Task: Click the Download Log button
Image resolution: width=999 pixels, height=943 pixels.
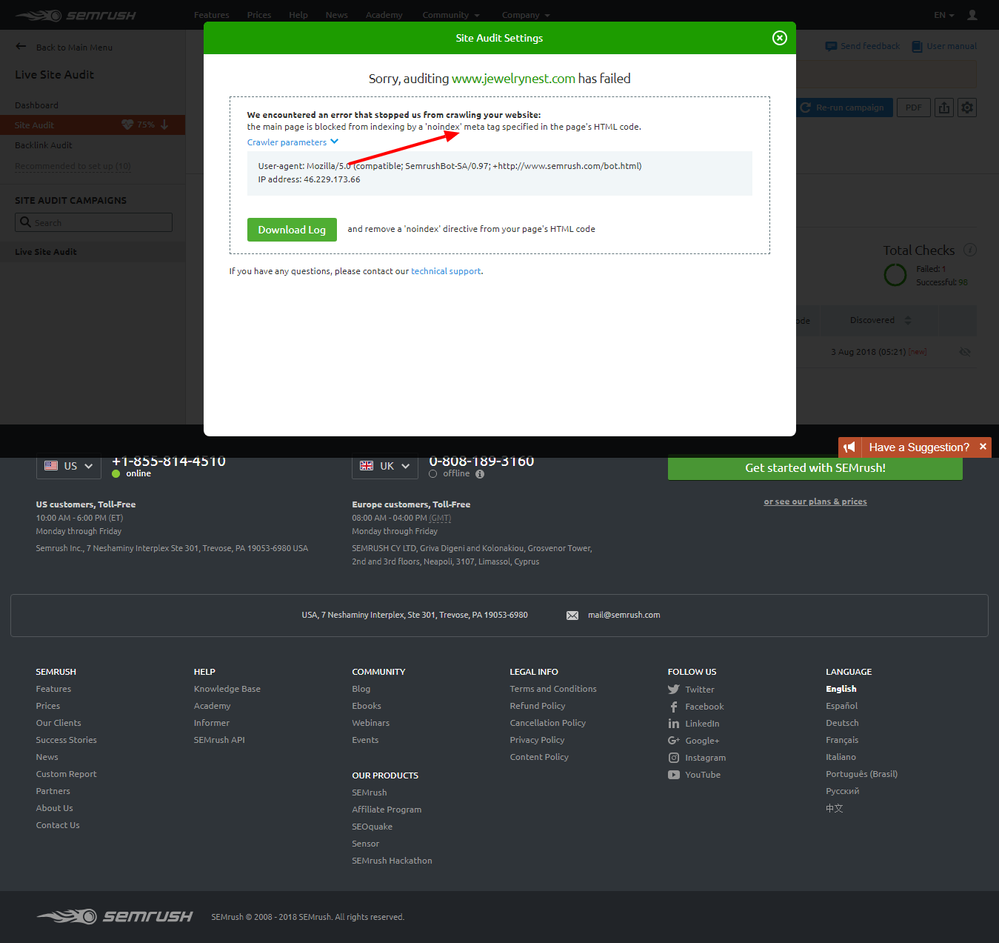Action: 292,229
